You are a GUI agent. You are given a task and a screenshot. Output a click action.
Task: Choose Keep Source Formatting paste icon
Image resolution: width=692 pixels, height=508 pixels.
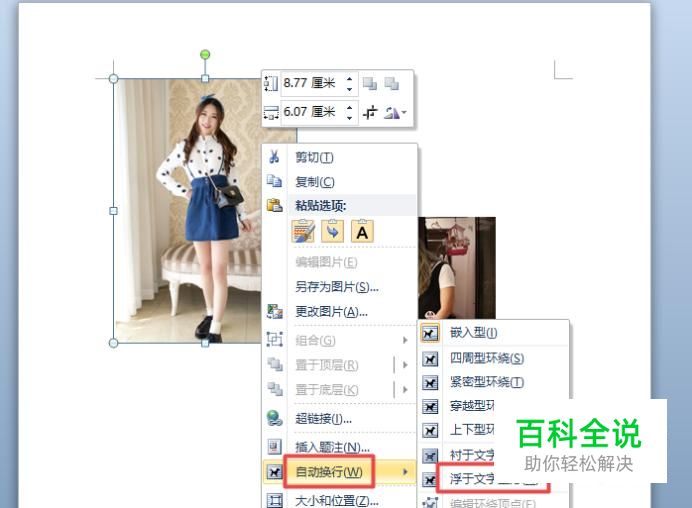coord(303,231)
